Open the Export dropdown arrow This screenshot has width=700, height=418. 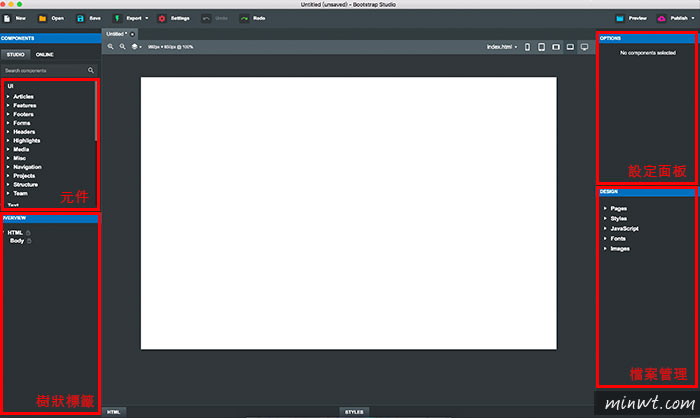146,19
